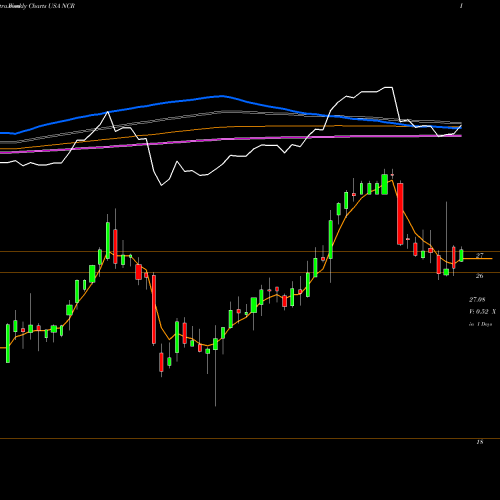Click the "27.08" last price value

(x=477, y=300)
